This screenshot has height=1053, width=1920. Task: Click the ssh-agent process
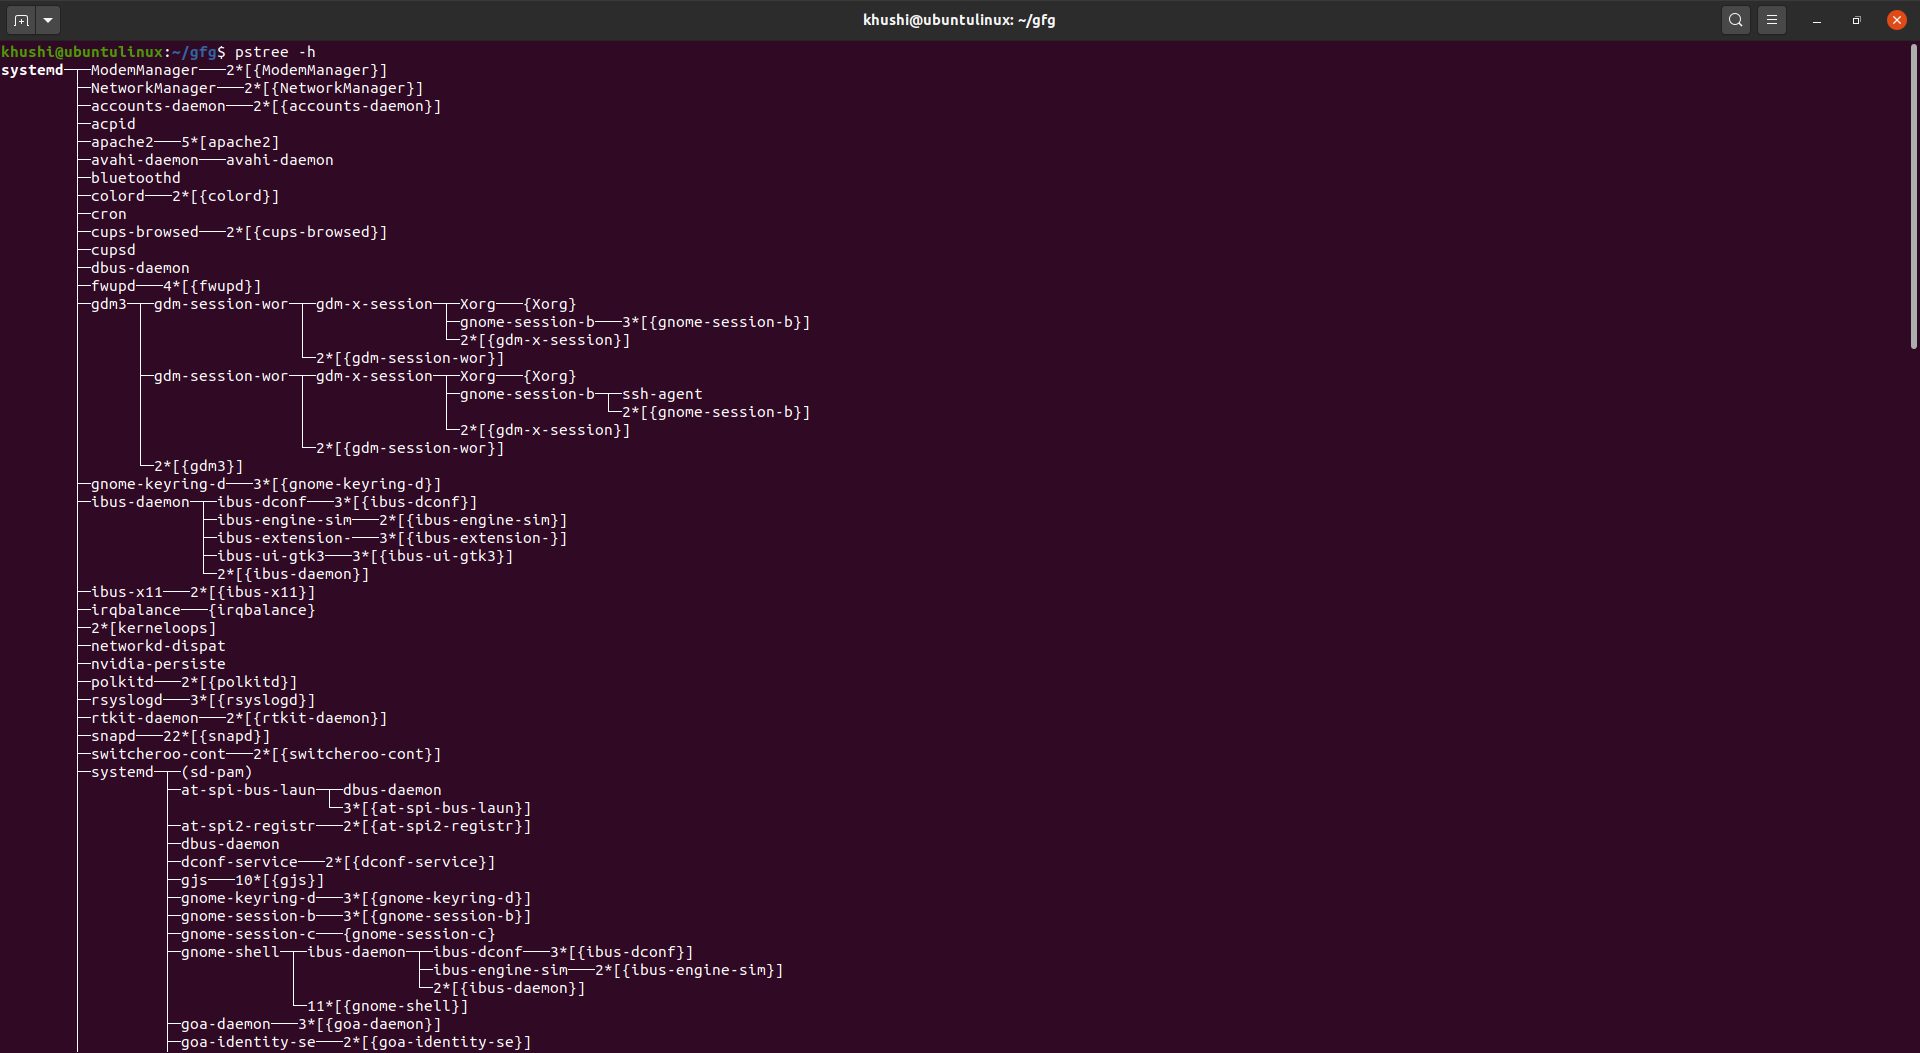click(662, 394)
